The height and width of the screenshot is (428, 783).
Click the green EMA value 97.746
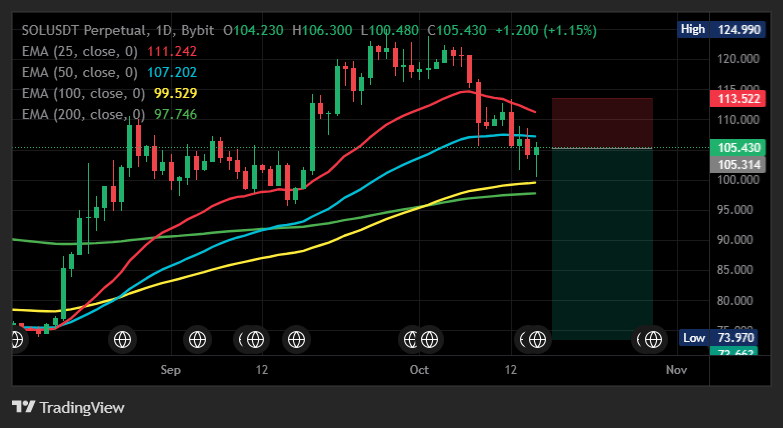point(175,114)
